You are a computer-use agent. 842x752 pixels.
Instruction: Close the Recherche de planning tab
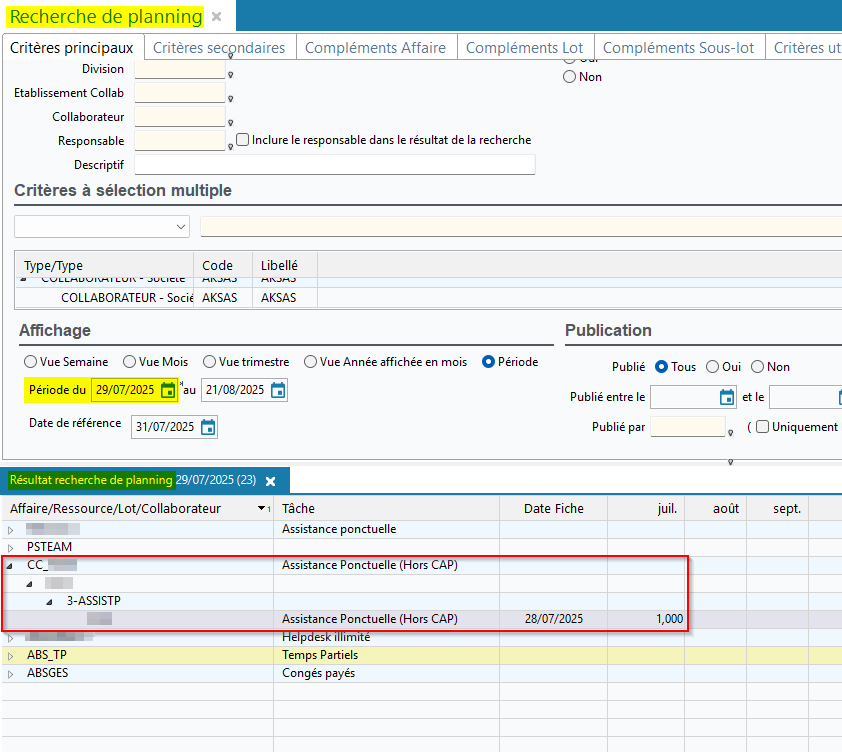217,17
